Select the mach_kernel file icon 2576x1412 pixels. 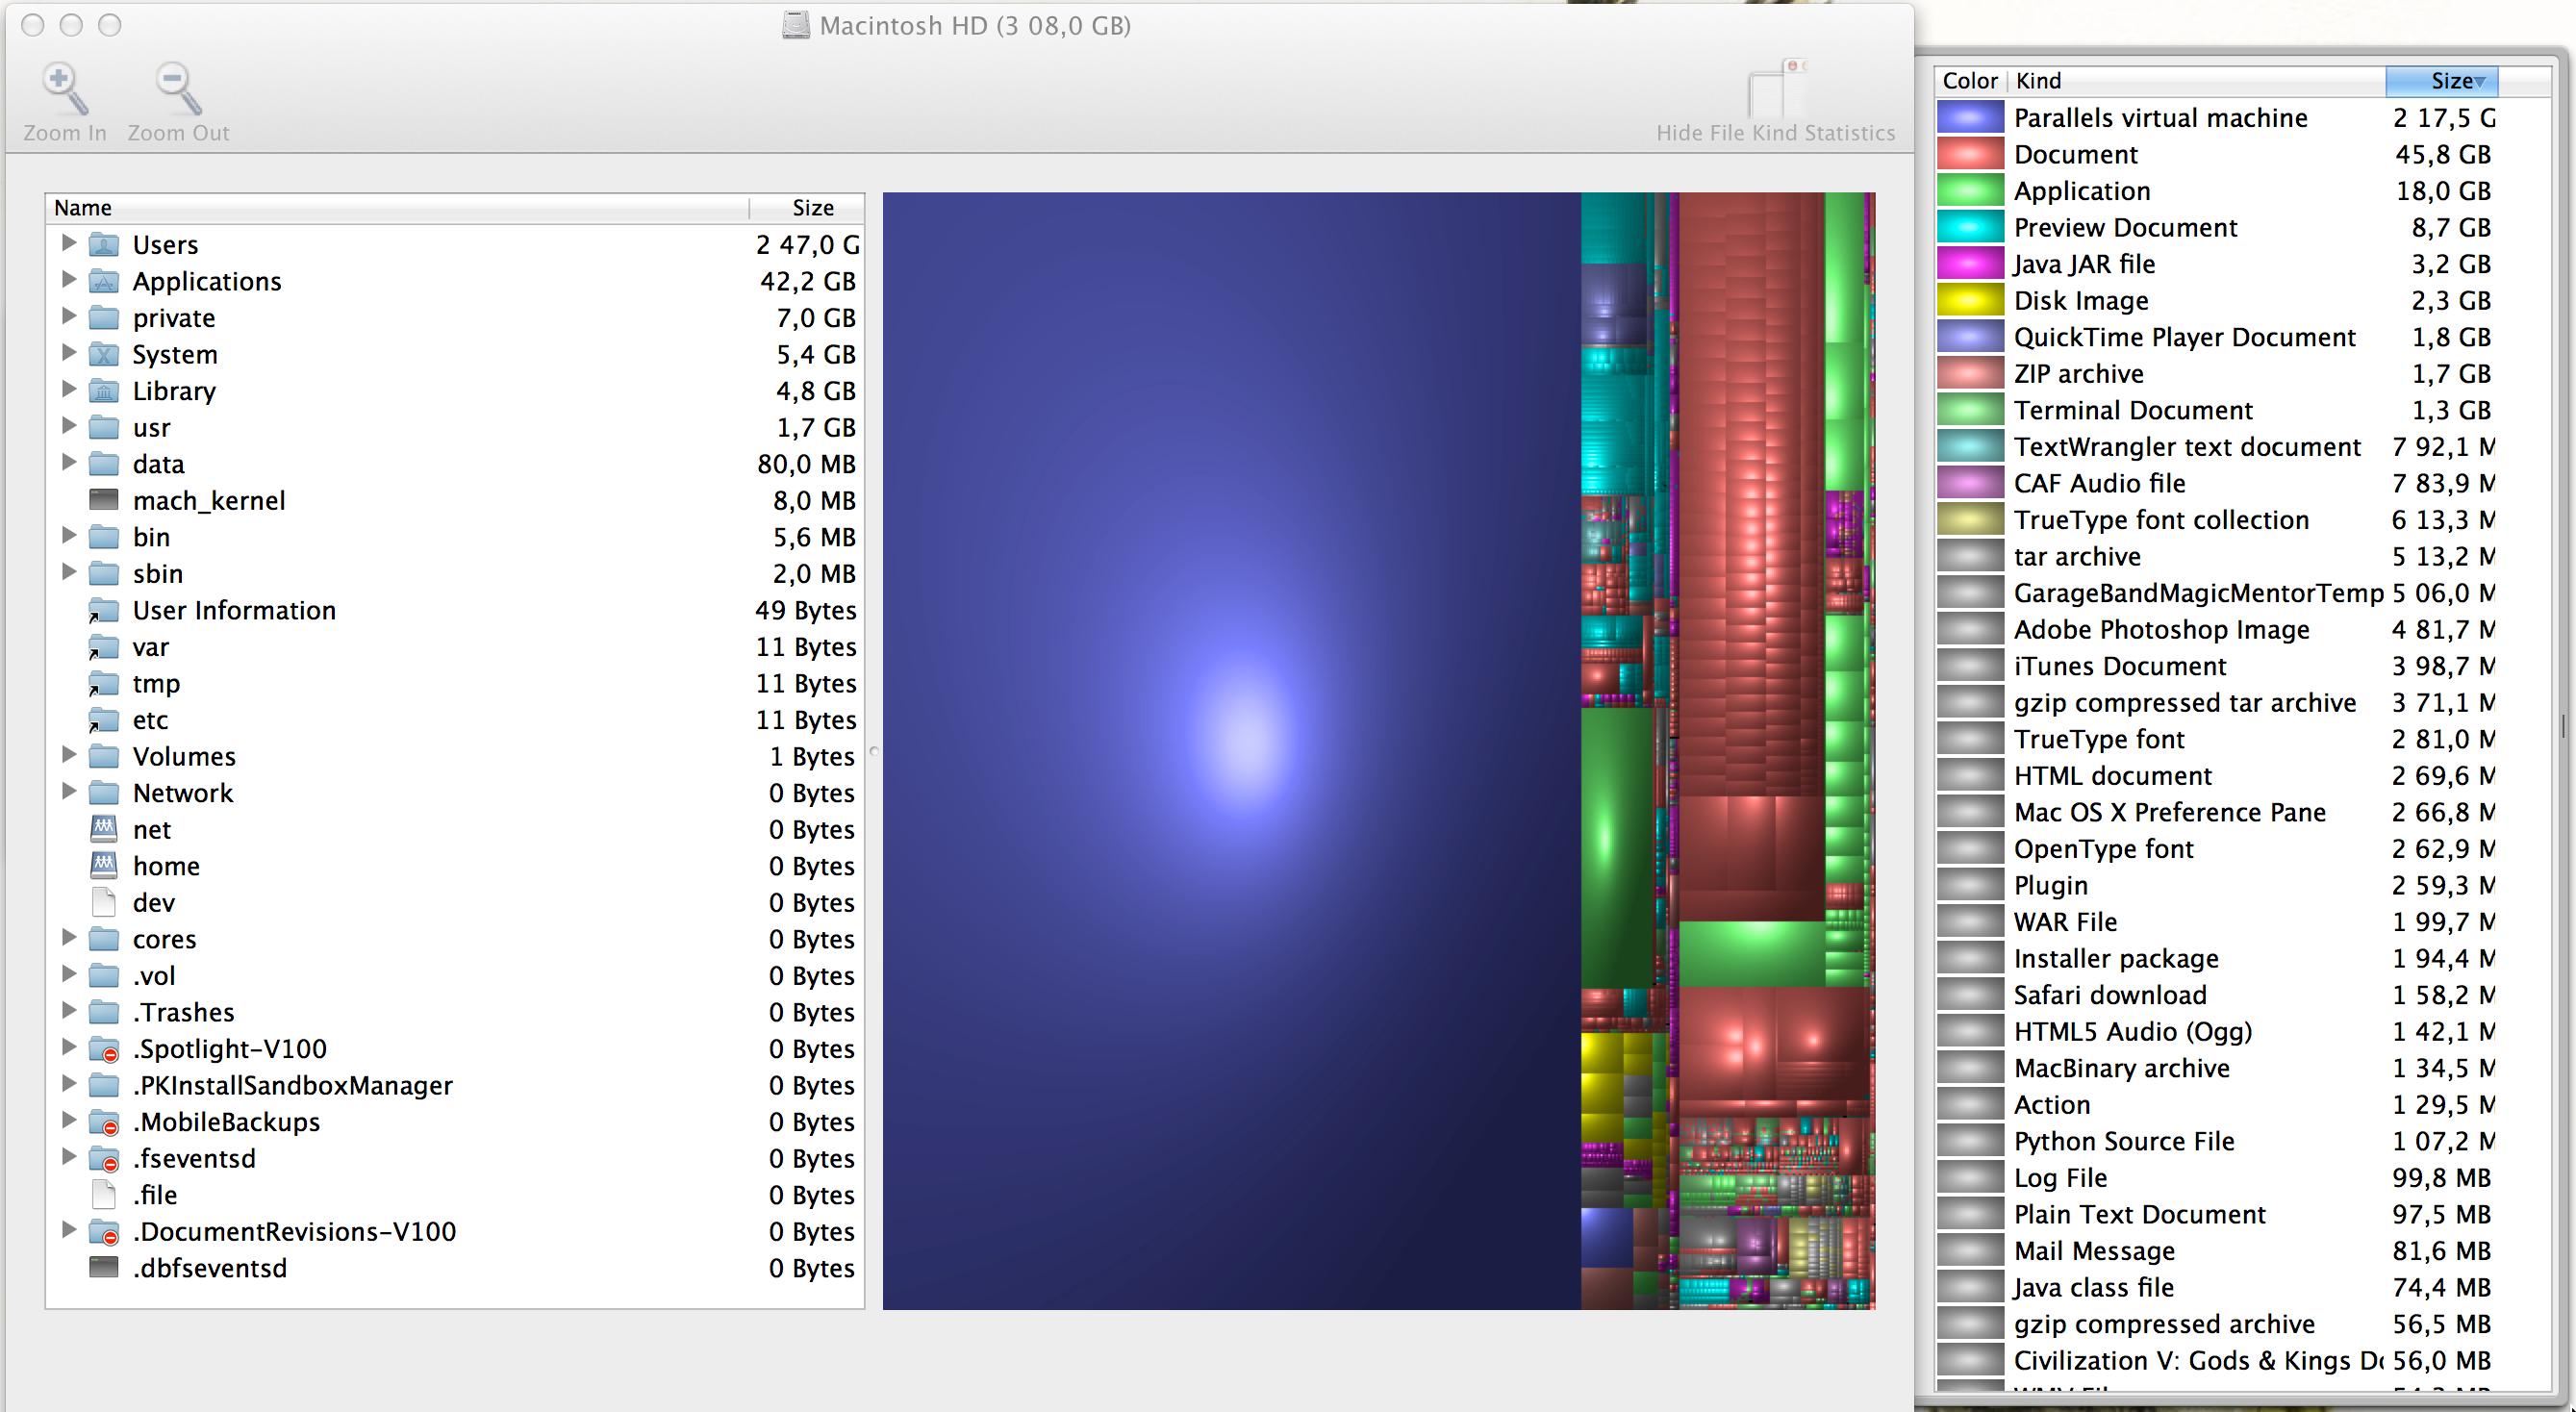[x=104, y=500]
